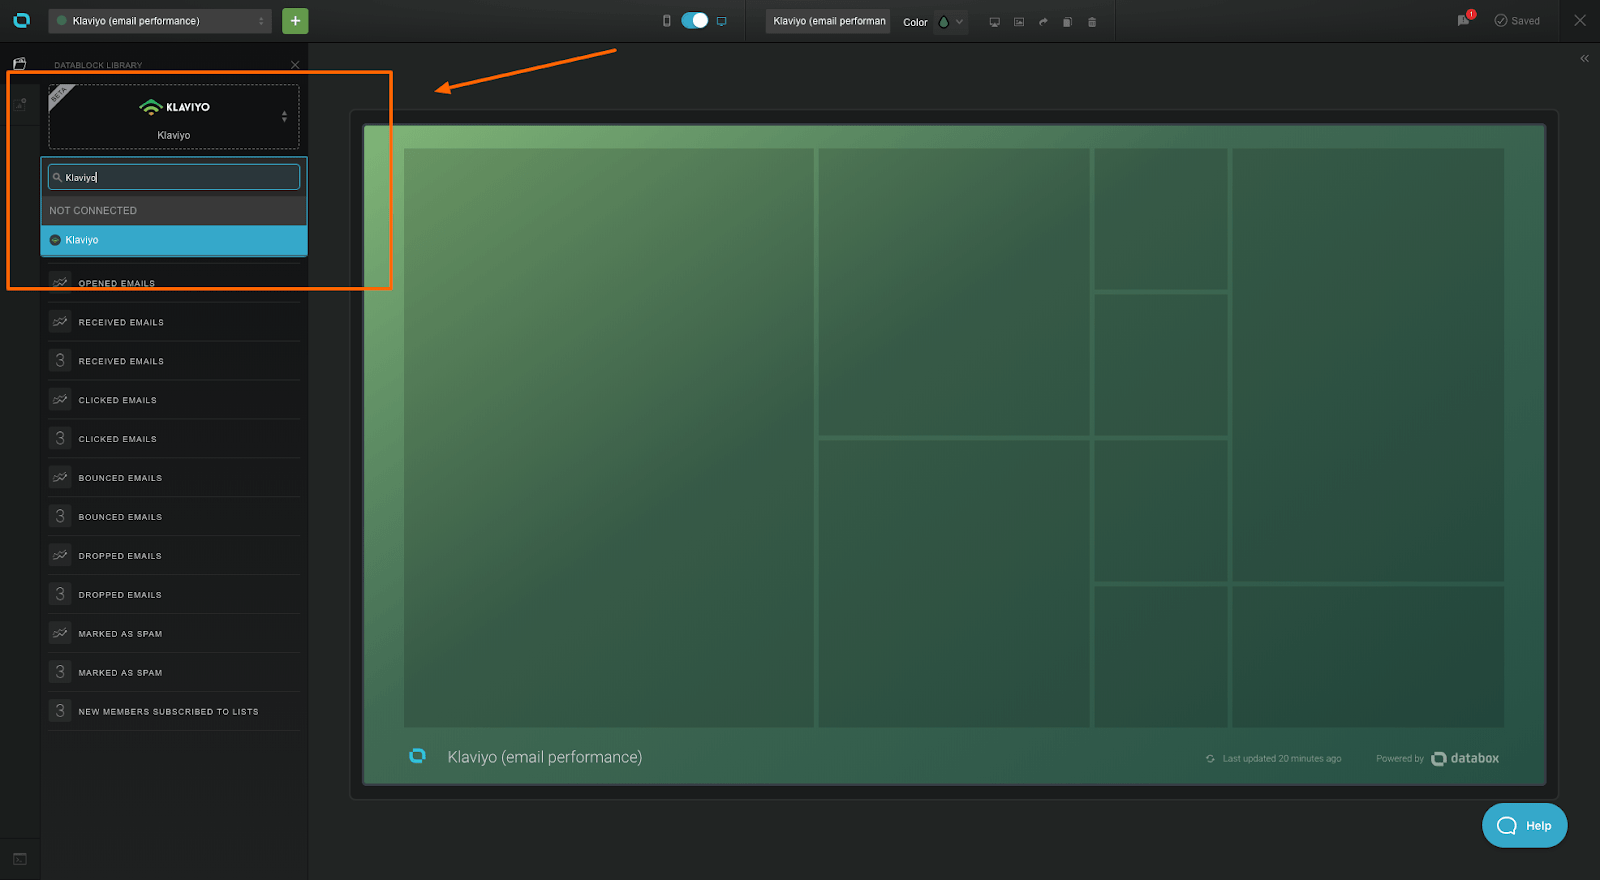
Task: Select the Clicked Emails number datablock
Action: [x=174, y=439]
